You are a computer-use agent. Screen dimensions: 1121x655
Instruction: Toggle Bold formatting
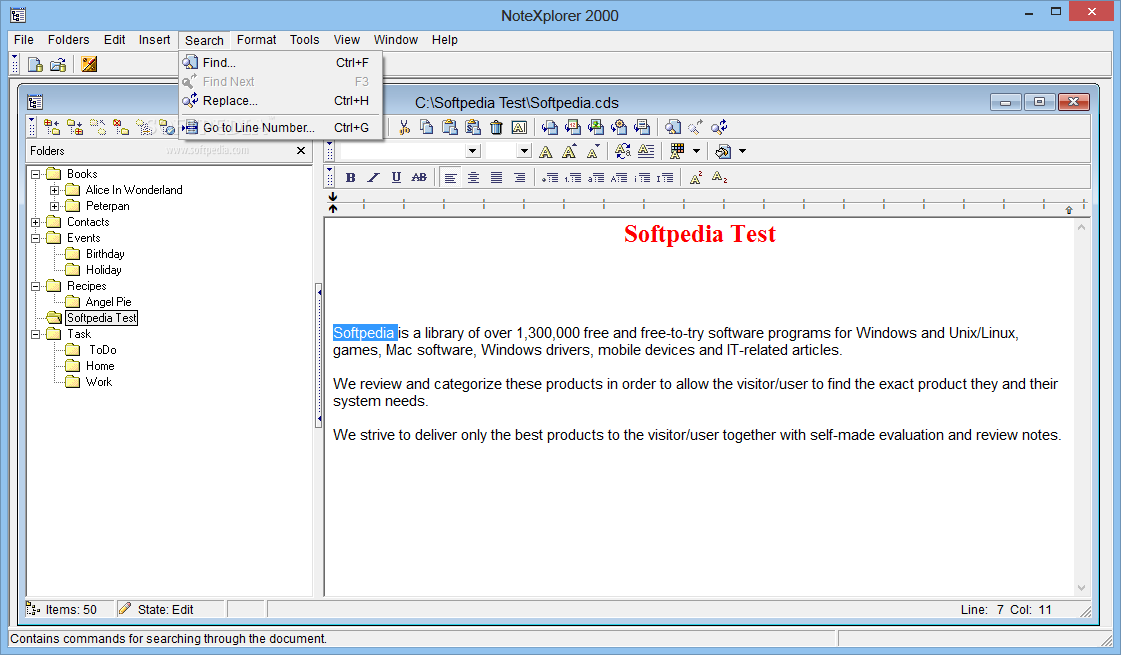pos(350,177)
